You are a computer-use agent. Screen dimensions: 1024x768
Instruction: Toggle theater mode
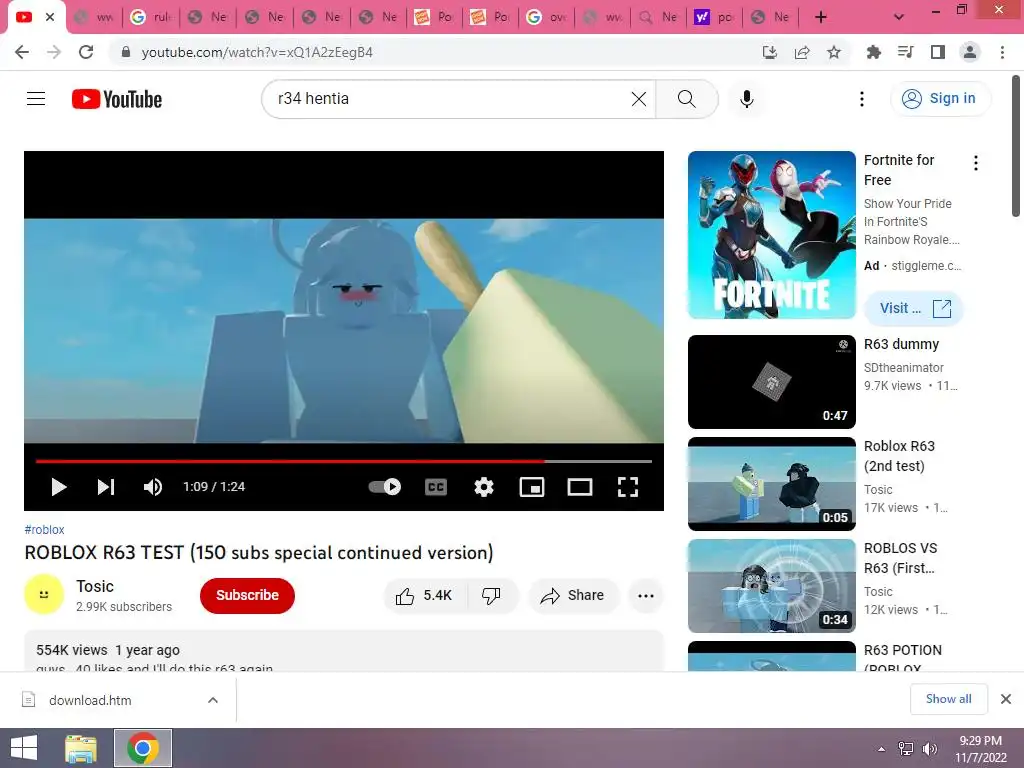tap(579, 487)
